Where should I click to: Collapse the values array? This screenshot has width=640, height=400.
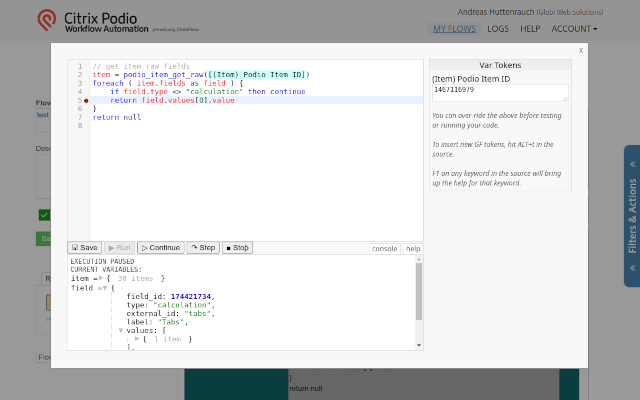coord(121,330)
